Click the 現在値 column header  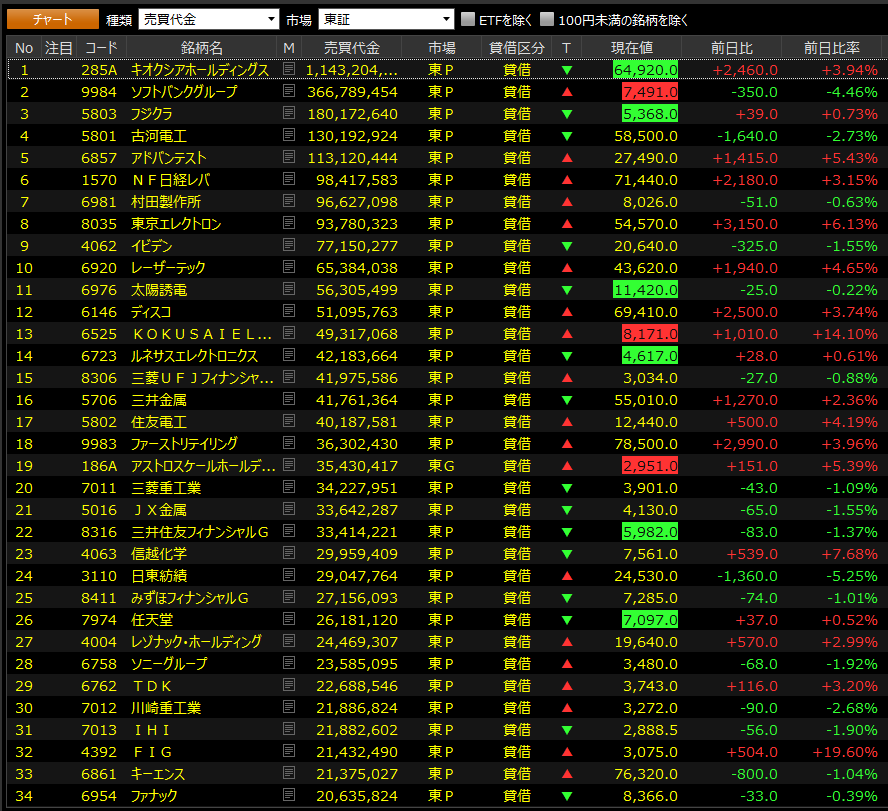click(631, 48)
